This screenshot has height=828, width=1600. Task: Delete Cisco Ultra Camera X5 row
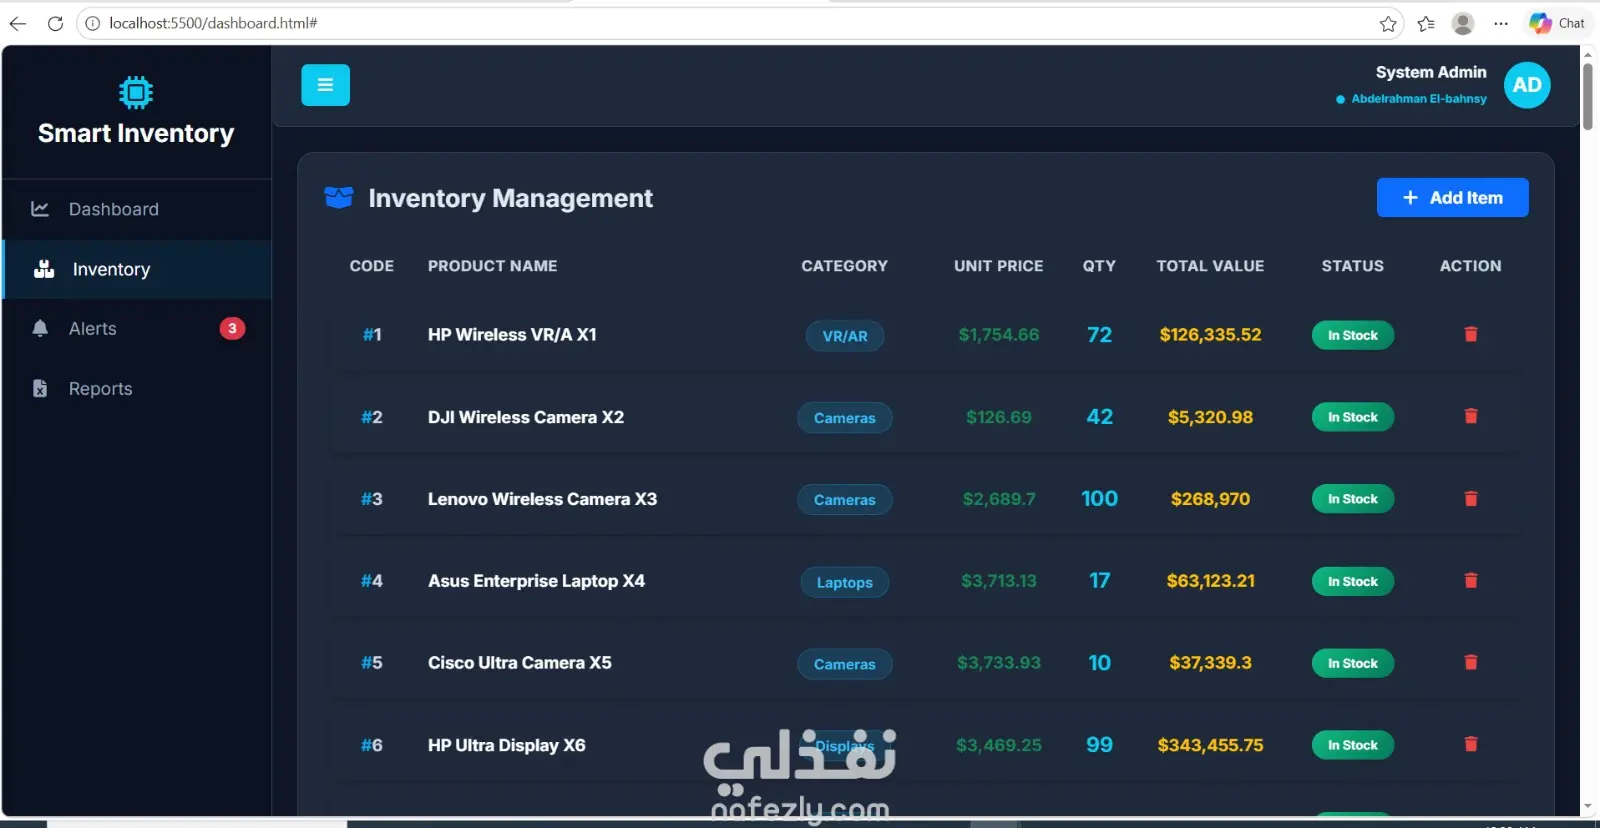coord(1471,662)
